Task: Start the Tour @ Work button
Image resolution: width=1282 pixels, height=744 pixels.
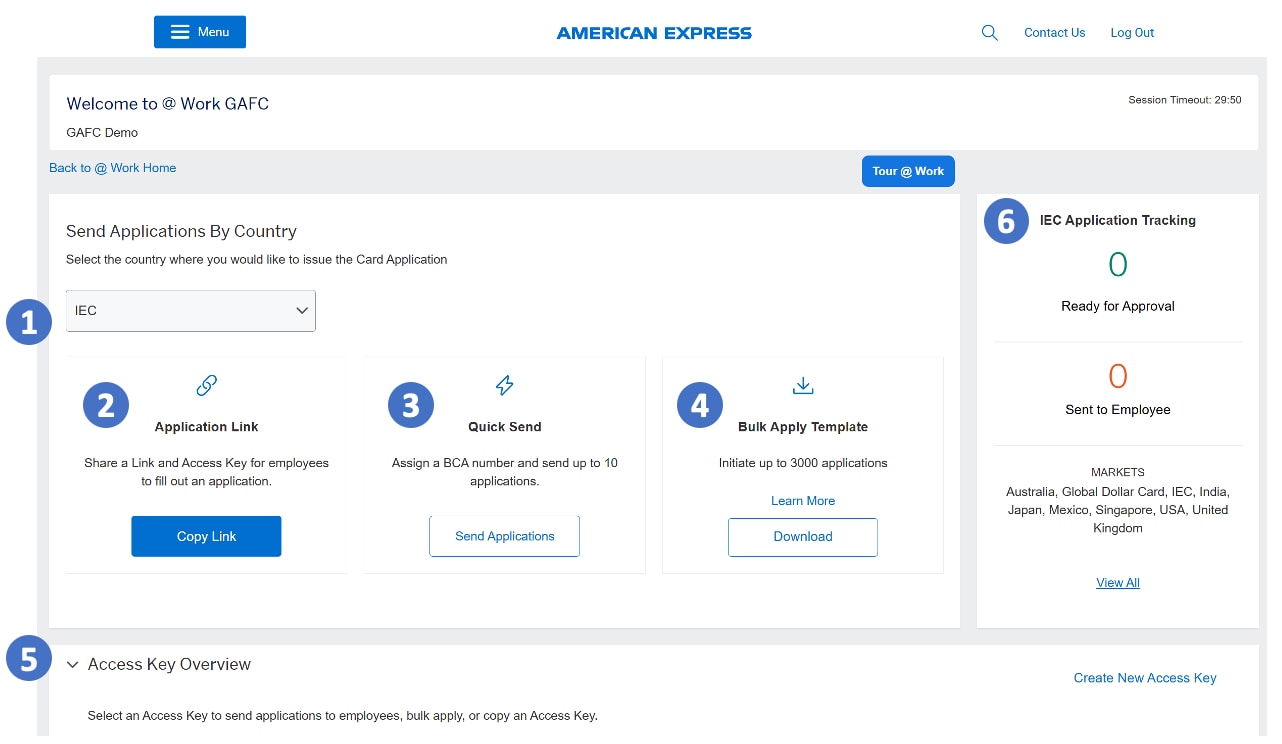Action: tap(908, 171)
